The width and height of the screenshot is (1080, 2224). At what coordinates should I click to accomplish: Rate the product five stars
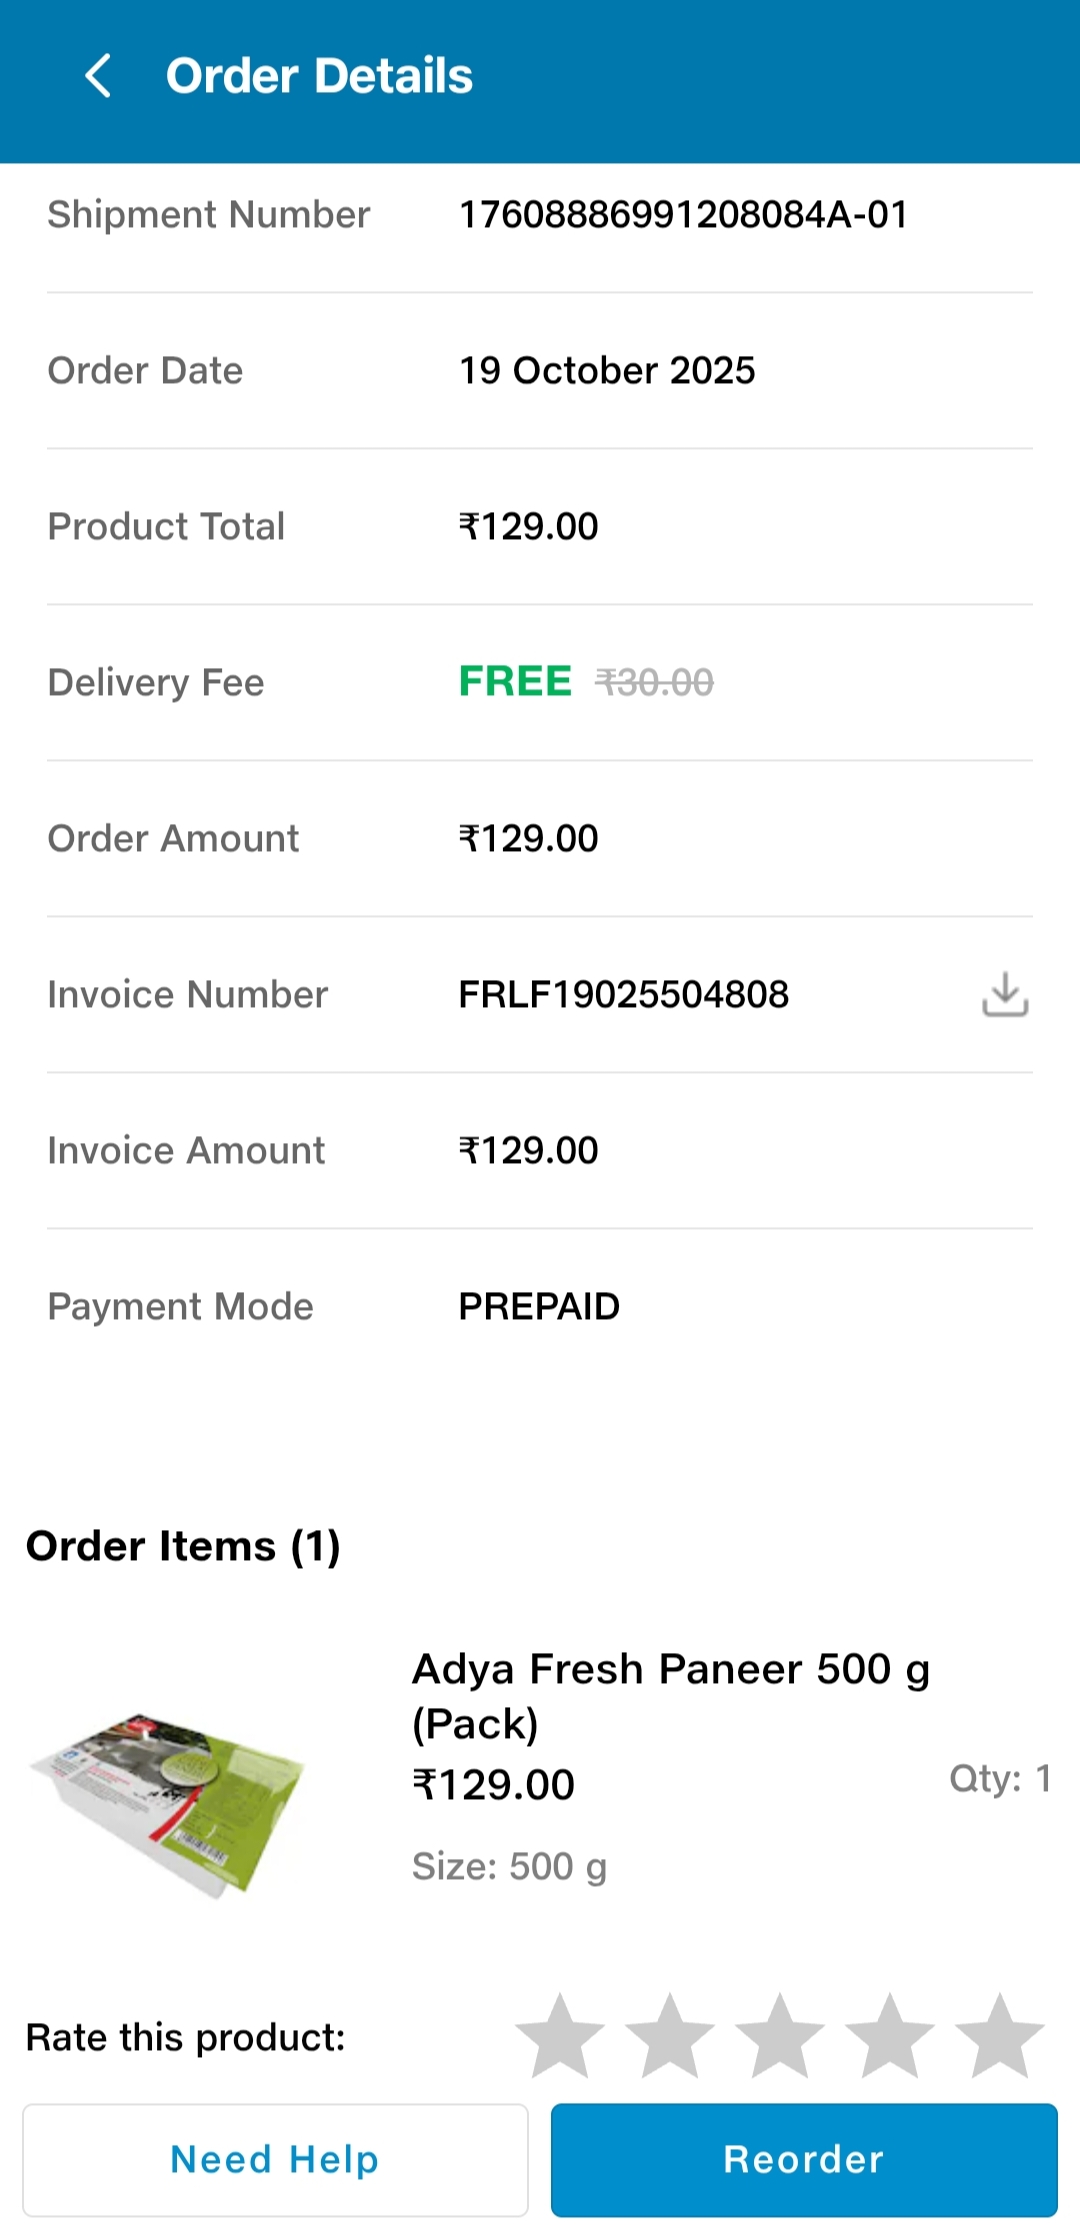coord(1000,2036)
